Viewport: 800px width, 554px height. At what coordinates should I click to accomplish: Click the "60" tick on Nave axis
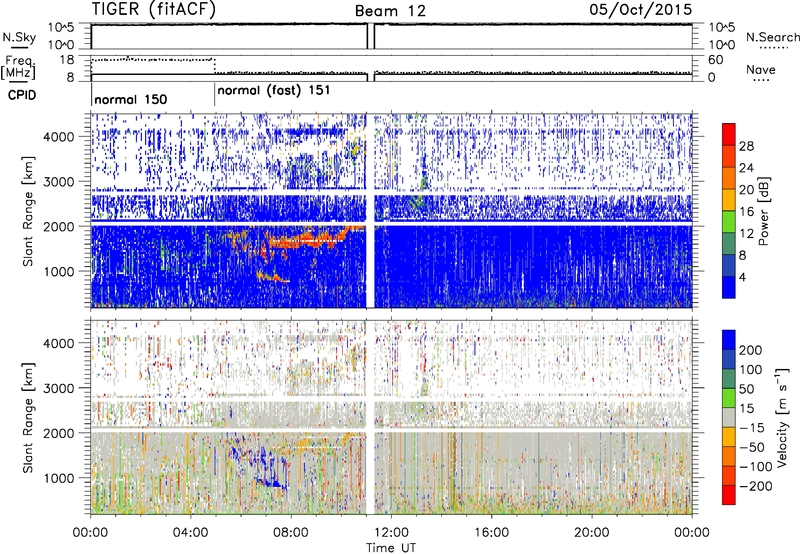[x=715, y=60]
